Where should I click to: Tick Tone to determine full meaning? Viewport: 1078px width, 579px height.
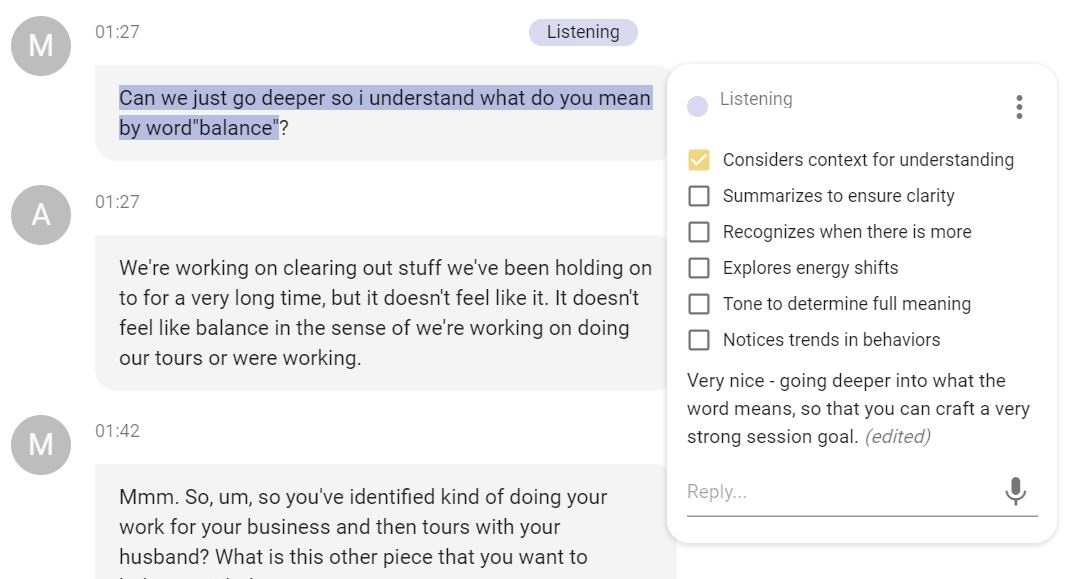tap(699, 304)
